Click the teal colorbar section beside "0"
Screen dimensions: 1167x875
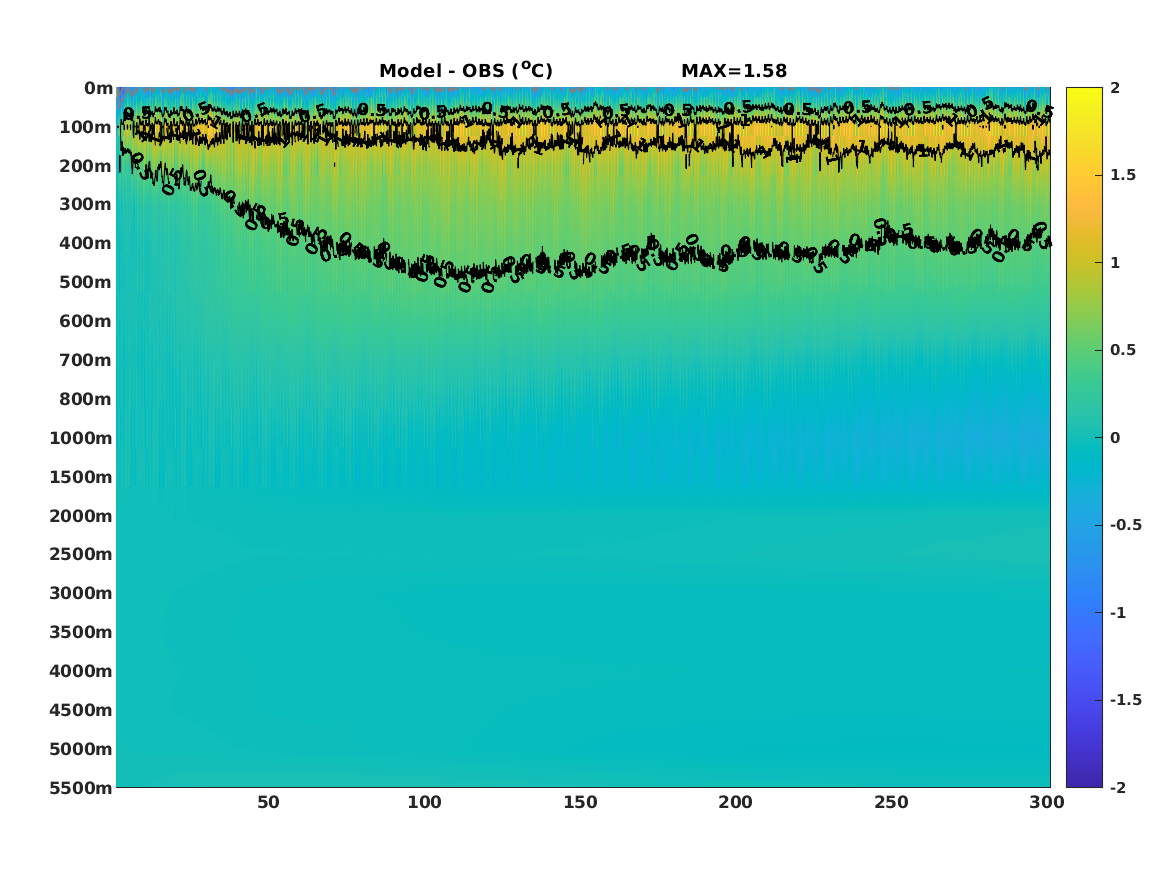pyautogui.click(x=1084, y=438)
